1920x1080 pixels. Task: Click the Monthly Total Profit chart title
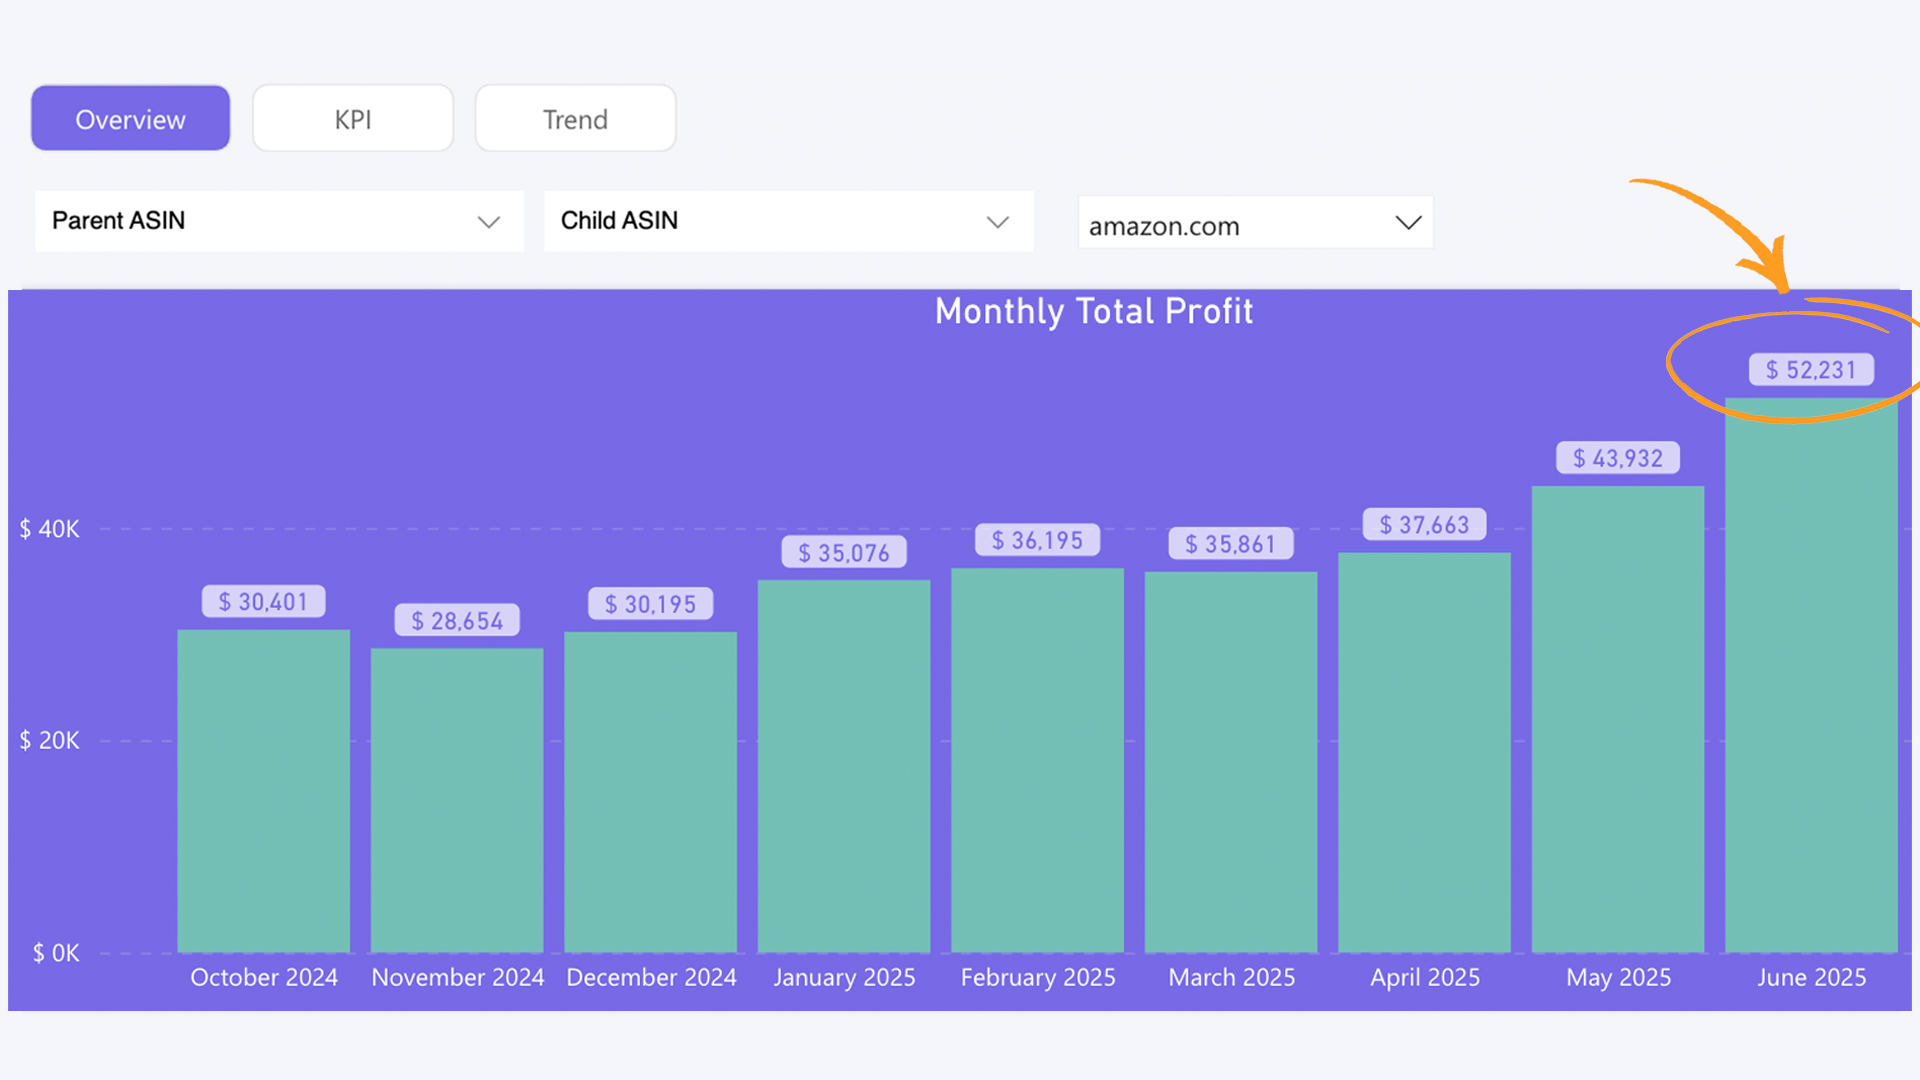1094,311
